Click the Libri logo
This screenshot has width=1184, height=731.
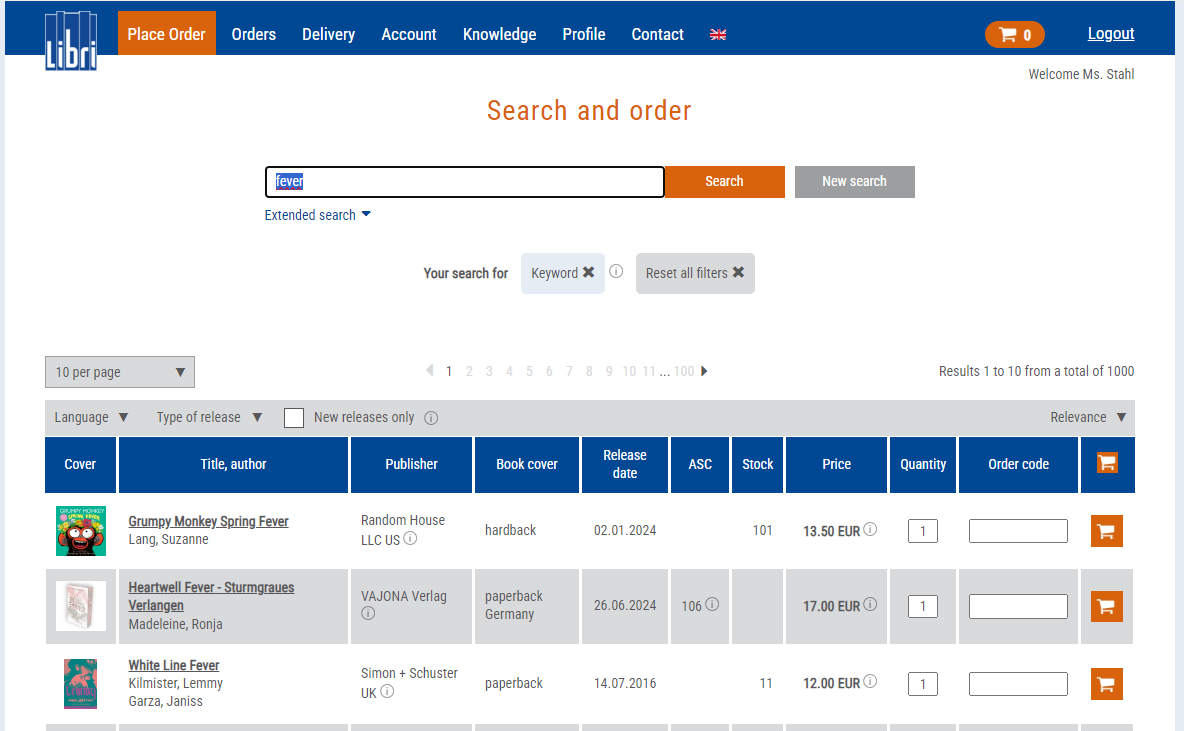point(71,41)
